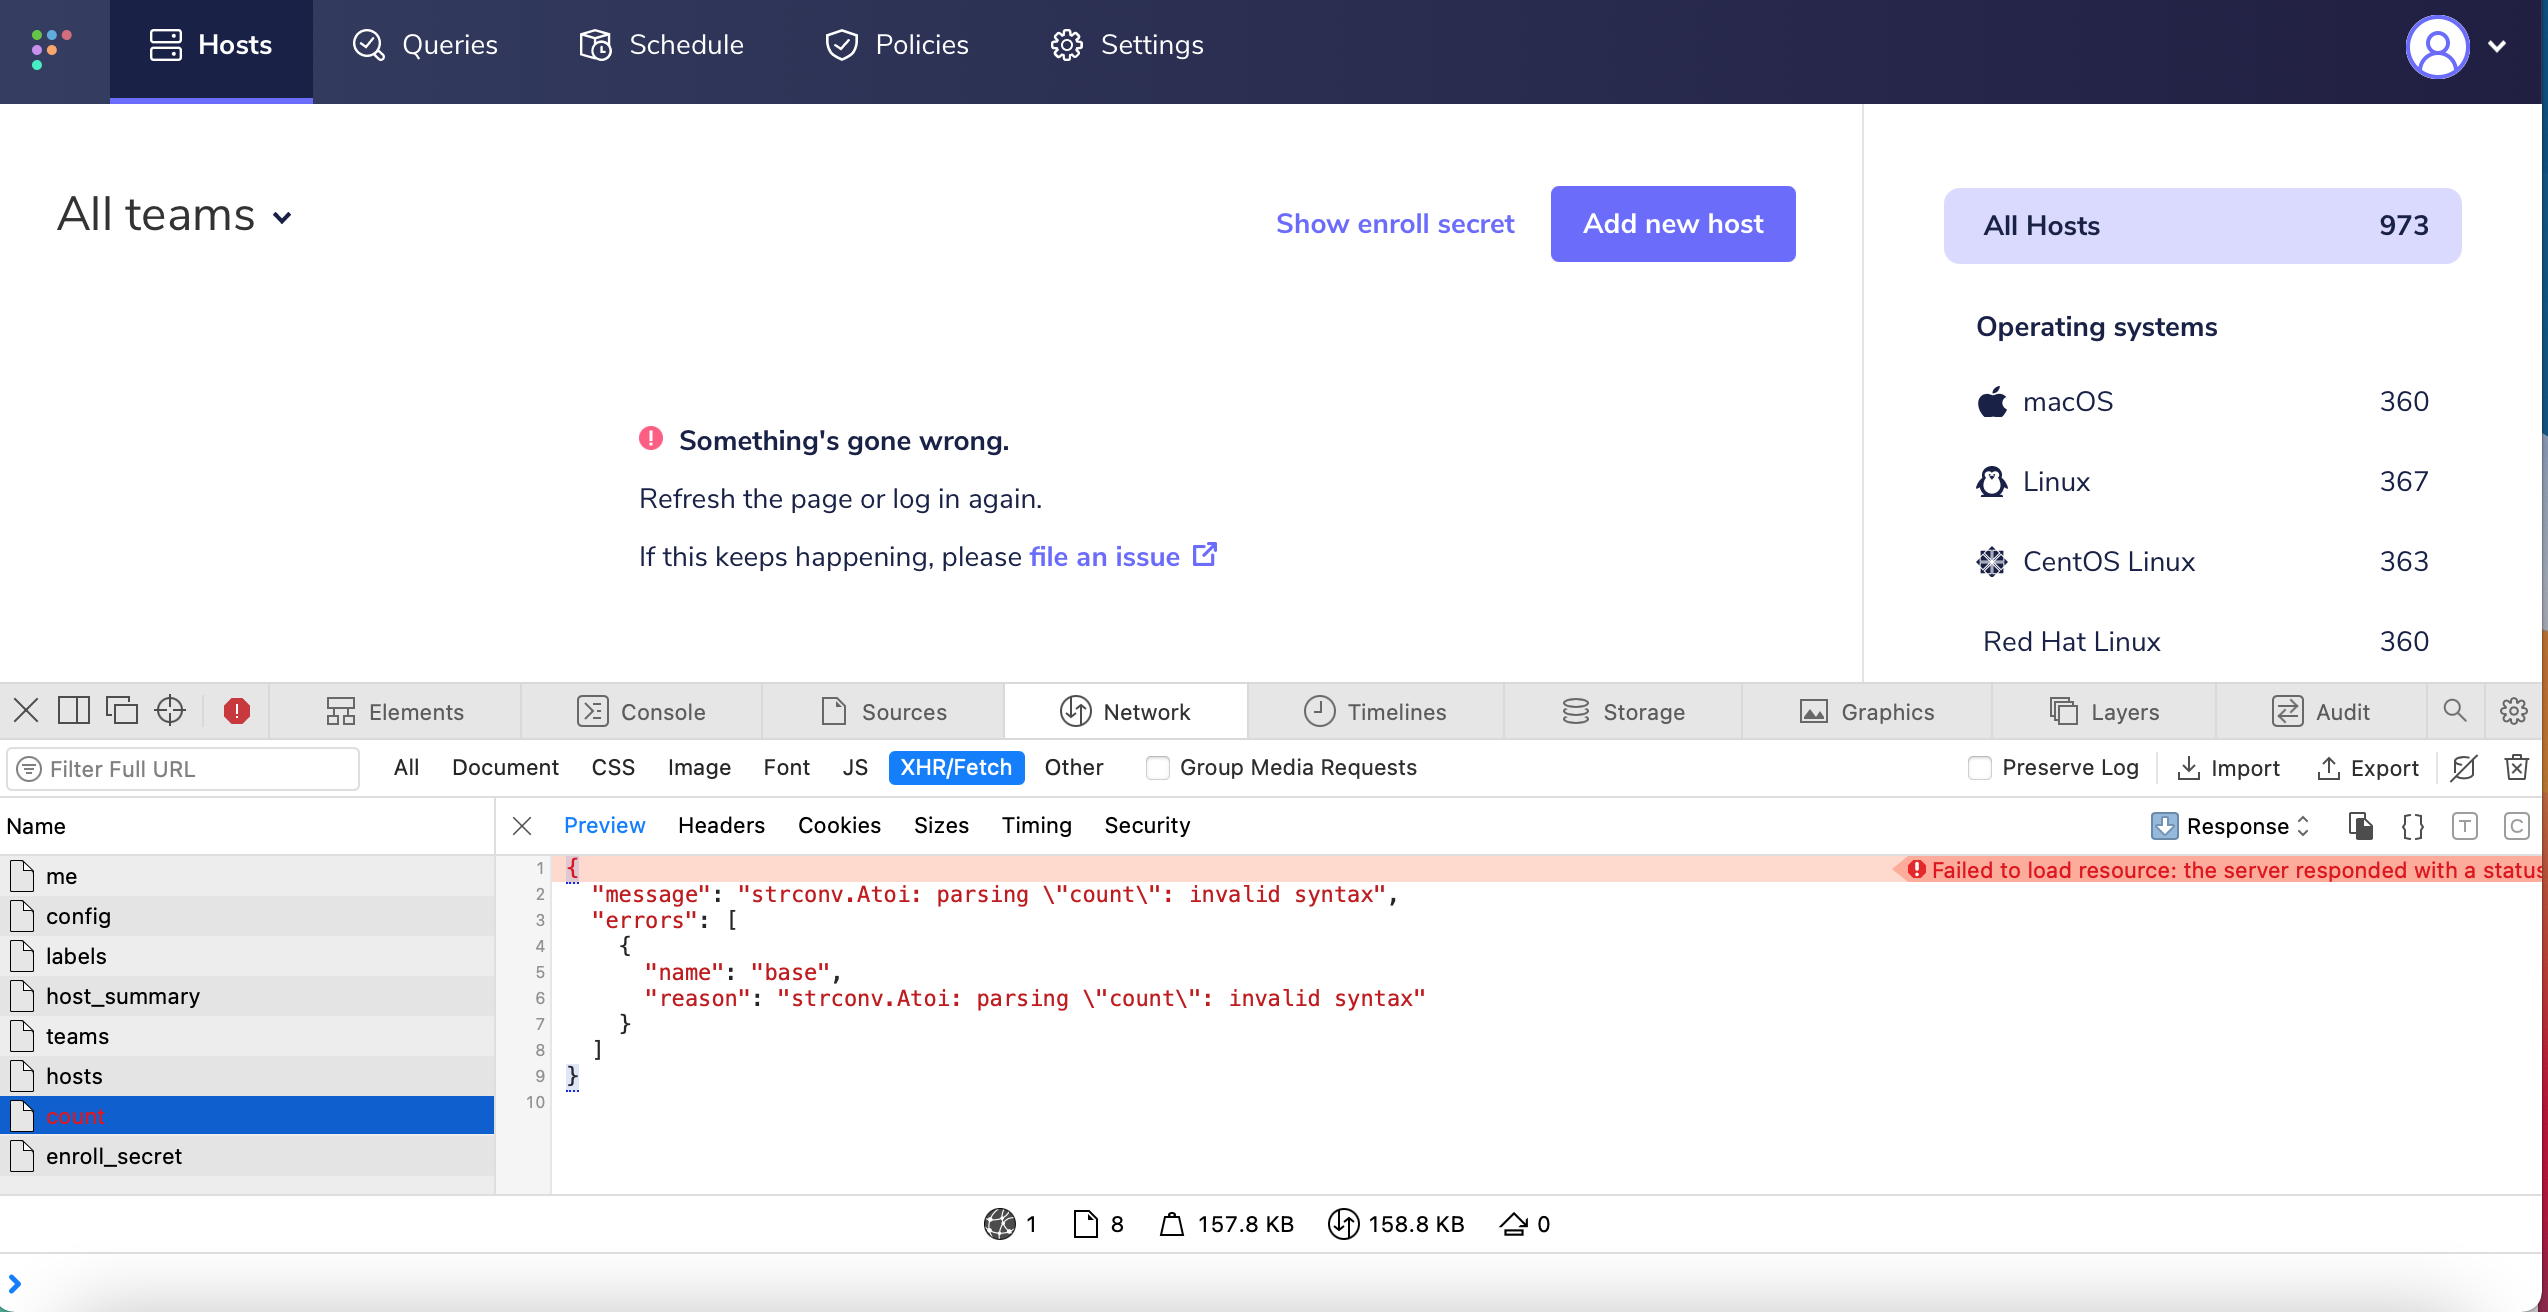The image size is (2548, 1312).
Task: Activate the pretty-print braces icon for the response
Action: coord(2412,825)
